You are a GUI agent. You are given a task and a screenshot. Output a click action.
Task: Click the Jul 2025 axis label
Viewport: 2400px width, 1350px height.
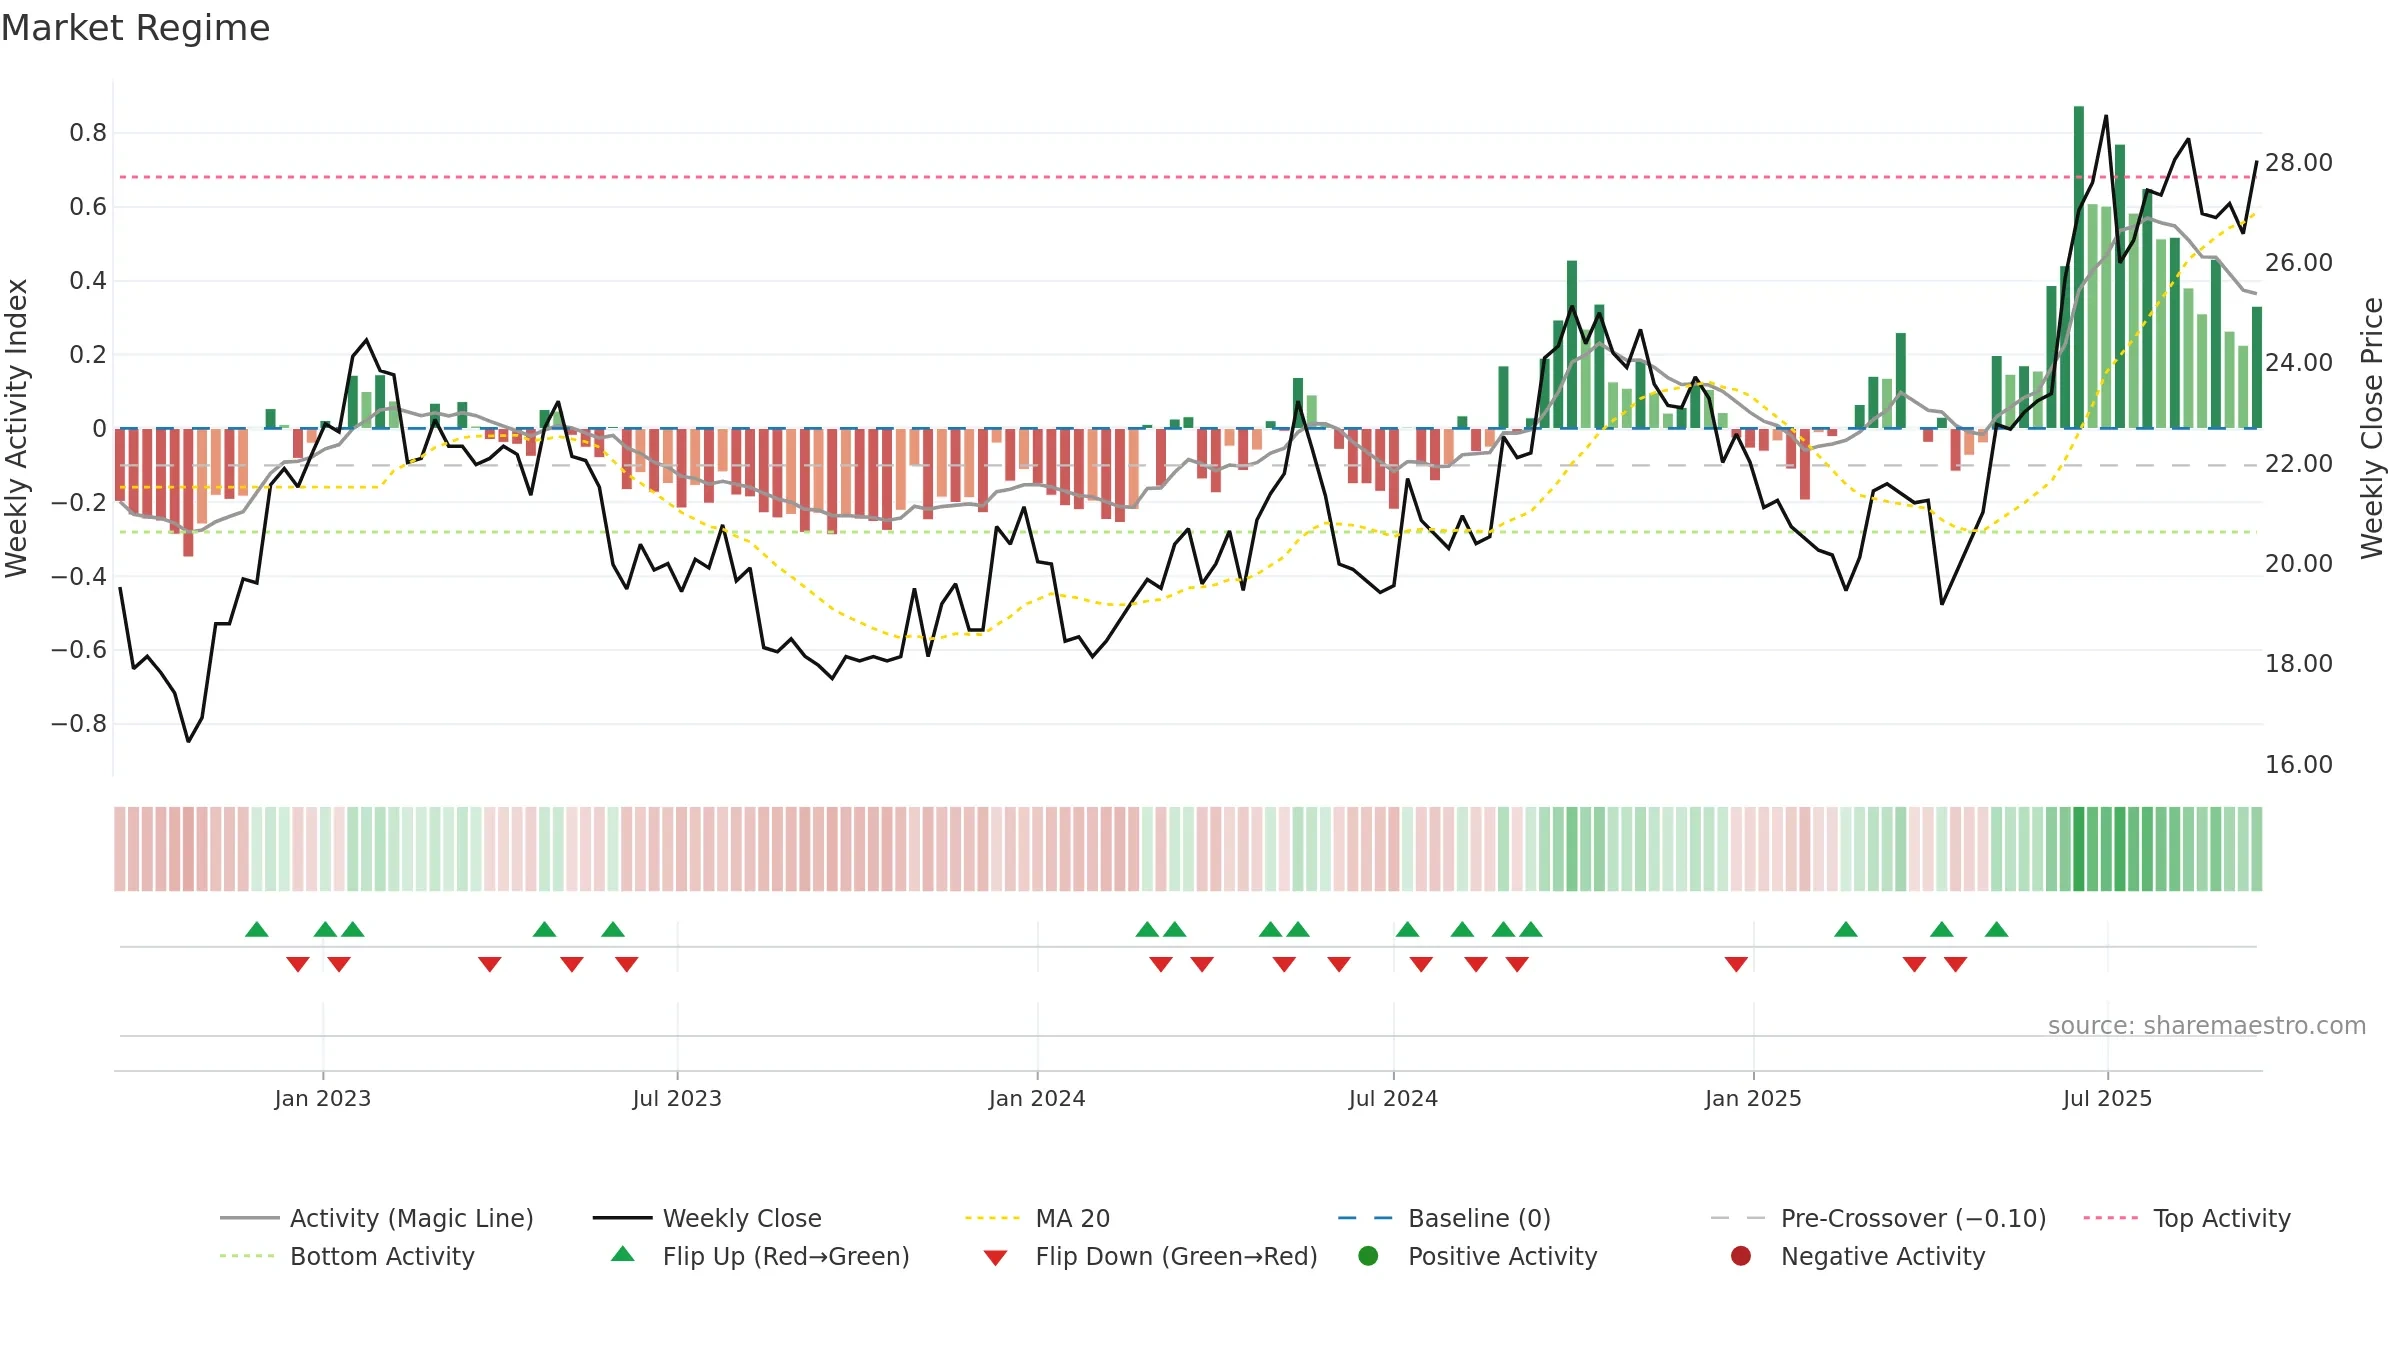click(2107, 1098)
